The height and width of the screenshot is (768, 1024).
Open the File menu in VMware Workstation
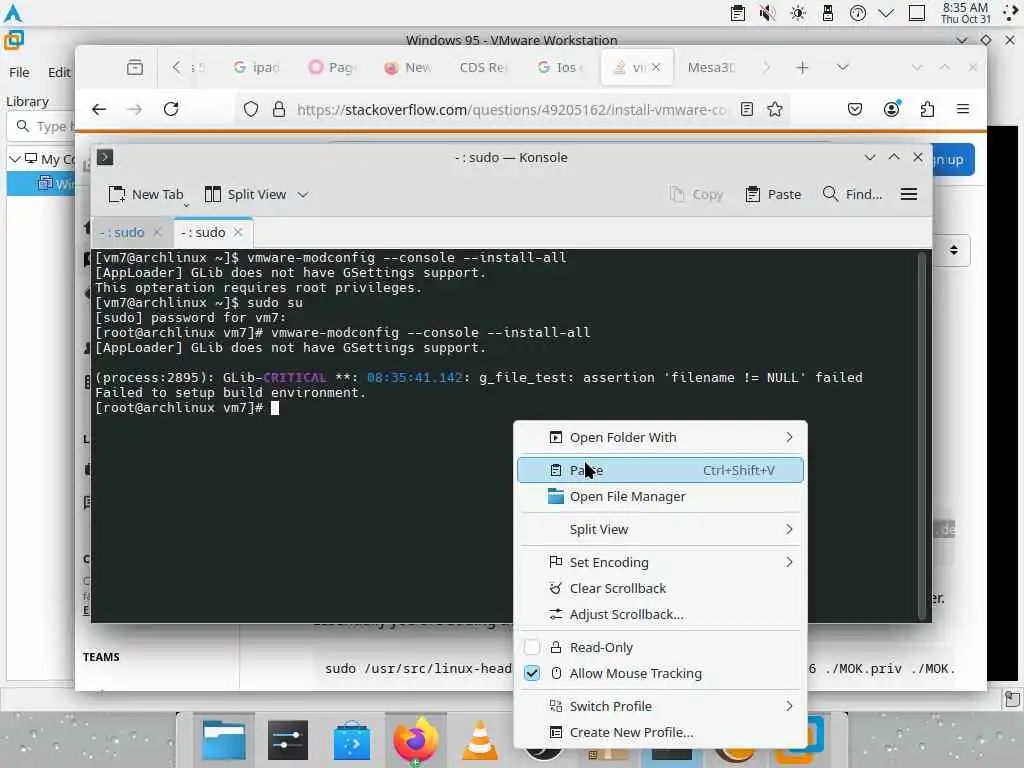pos(19,72)
